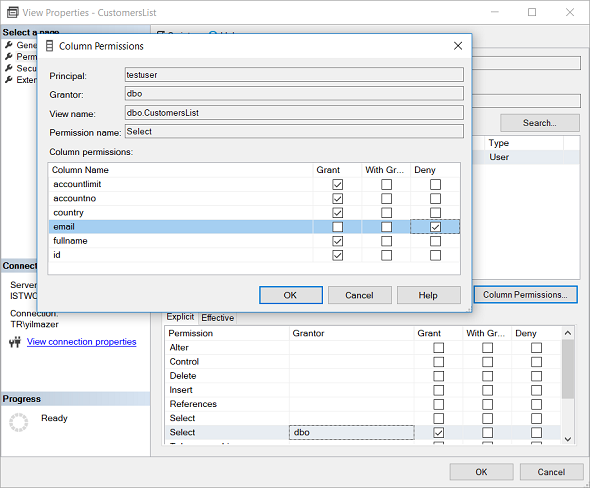
Task: Check Grant for Insert permission
Action: point(438,390)
